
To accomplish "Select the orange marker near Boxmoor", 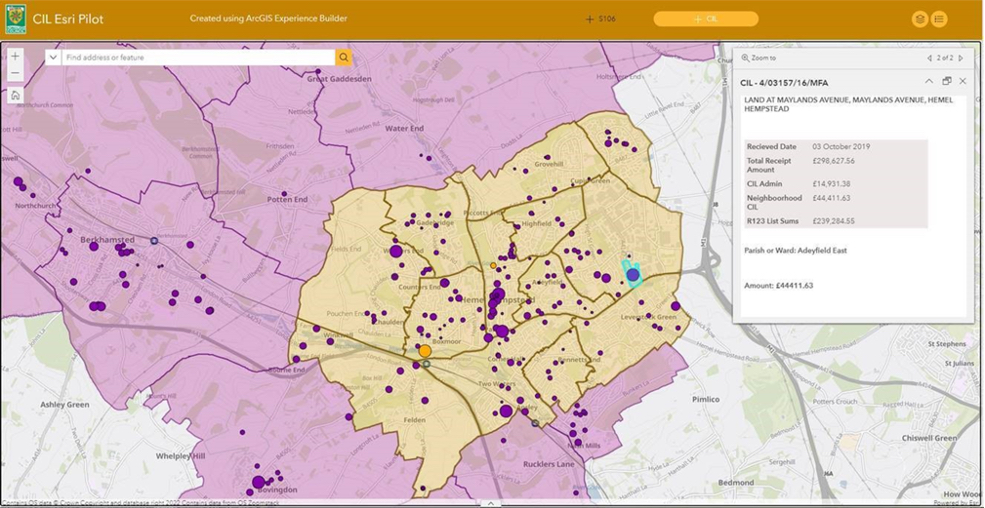I will [425, 351].
